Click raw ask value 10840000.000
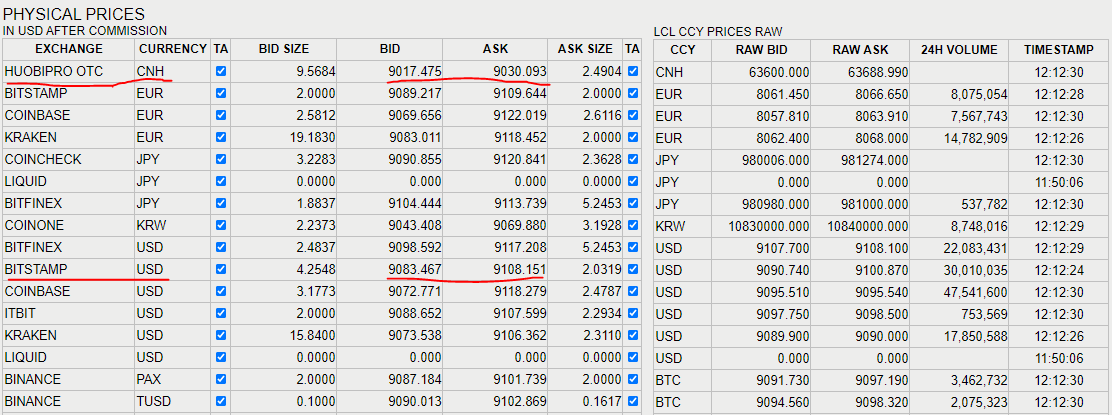1112x415 pixels. [x=867, y=226]
